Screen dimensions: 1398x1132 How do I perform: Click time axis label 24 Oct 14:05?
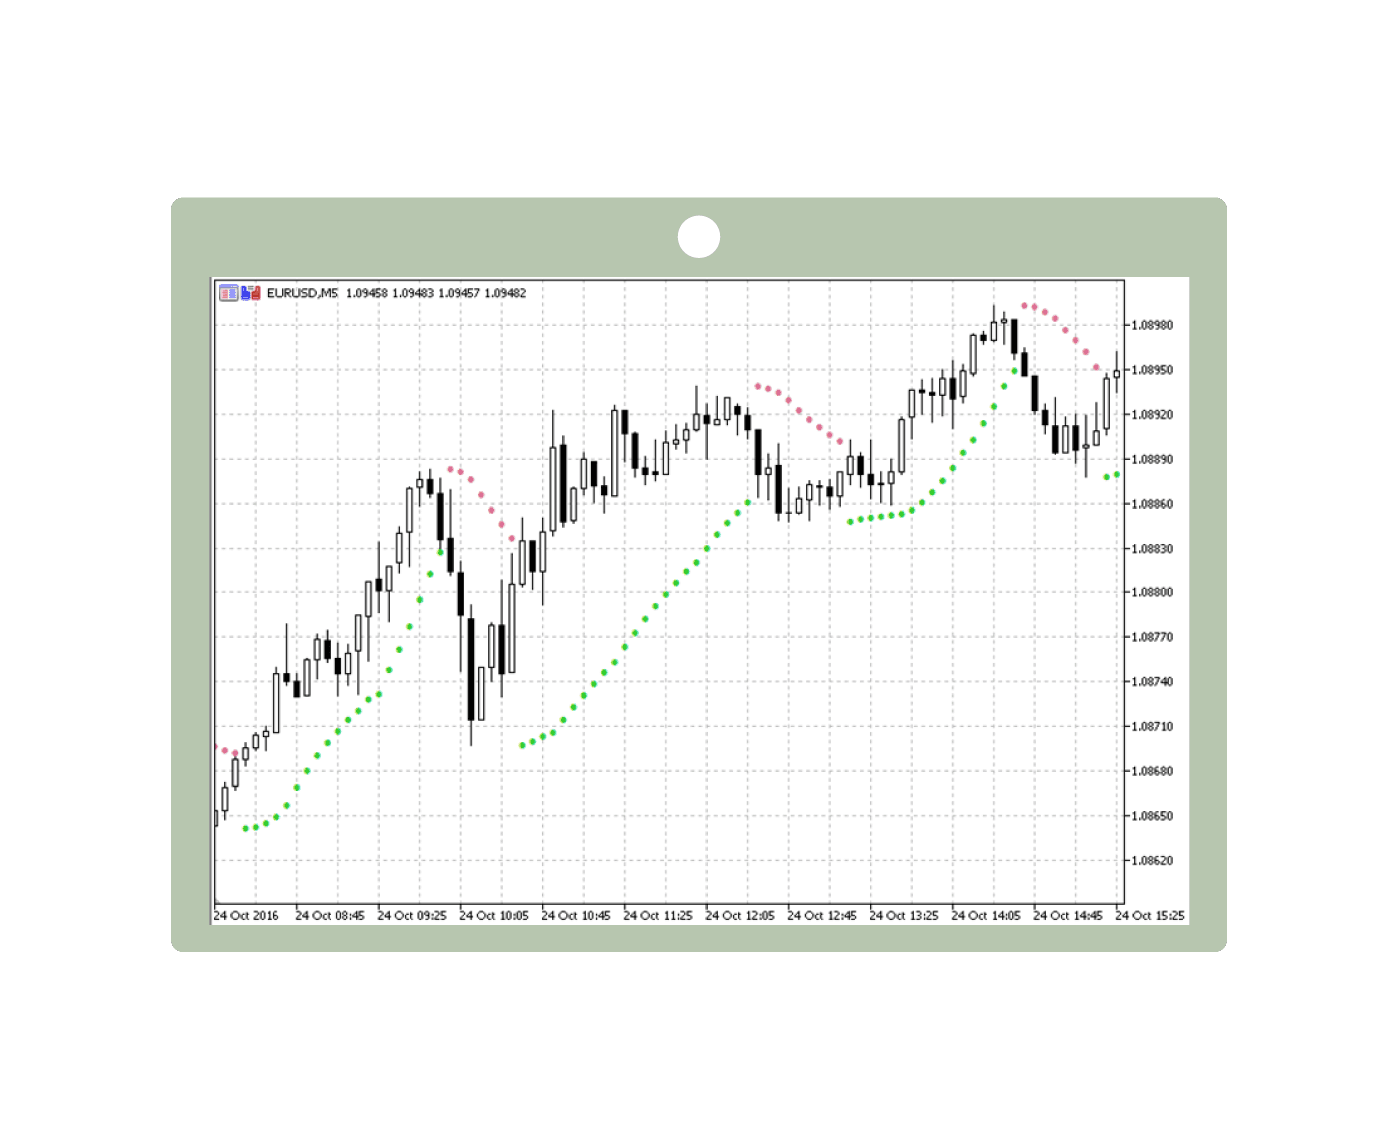coord(986,915)
